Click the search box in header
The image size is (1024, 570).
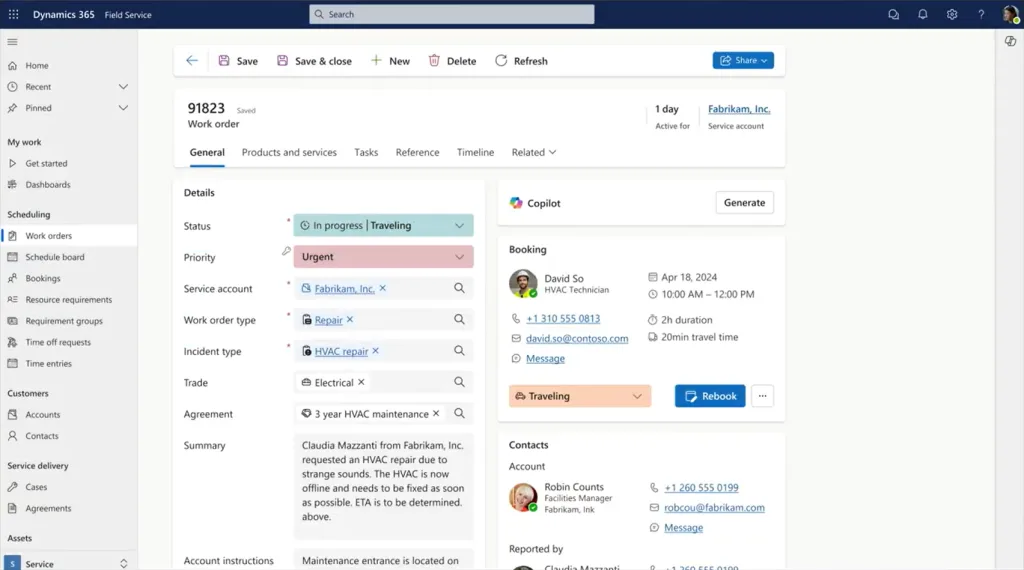tap(451, 14)
